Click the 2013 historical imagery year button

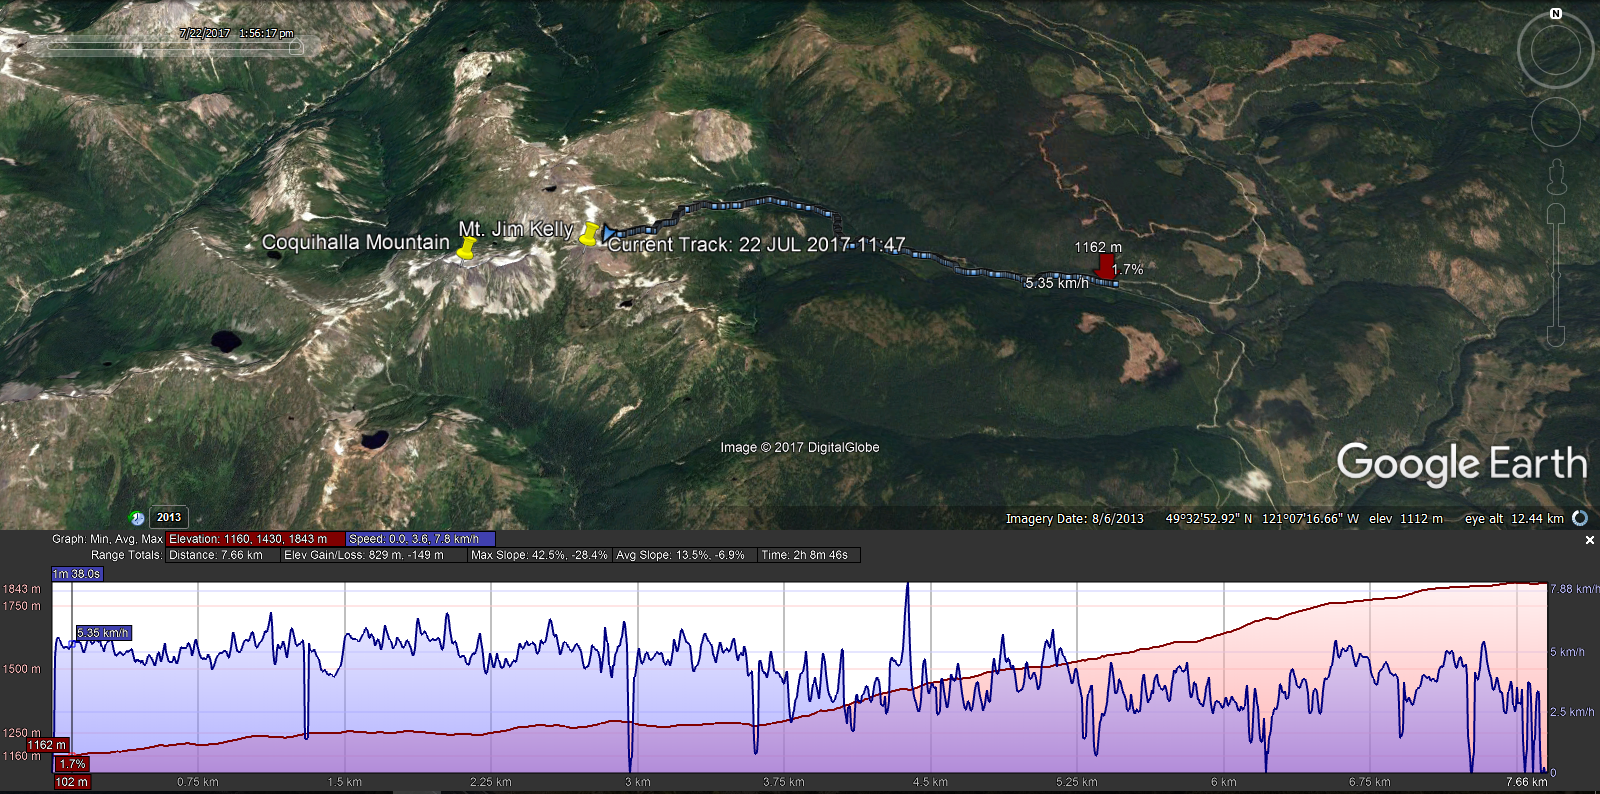point(169,517)
